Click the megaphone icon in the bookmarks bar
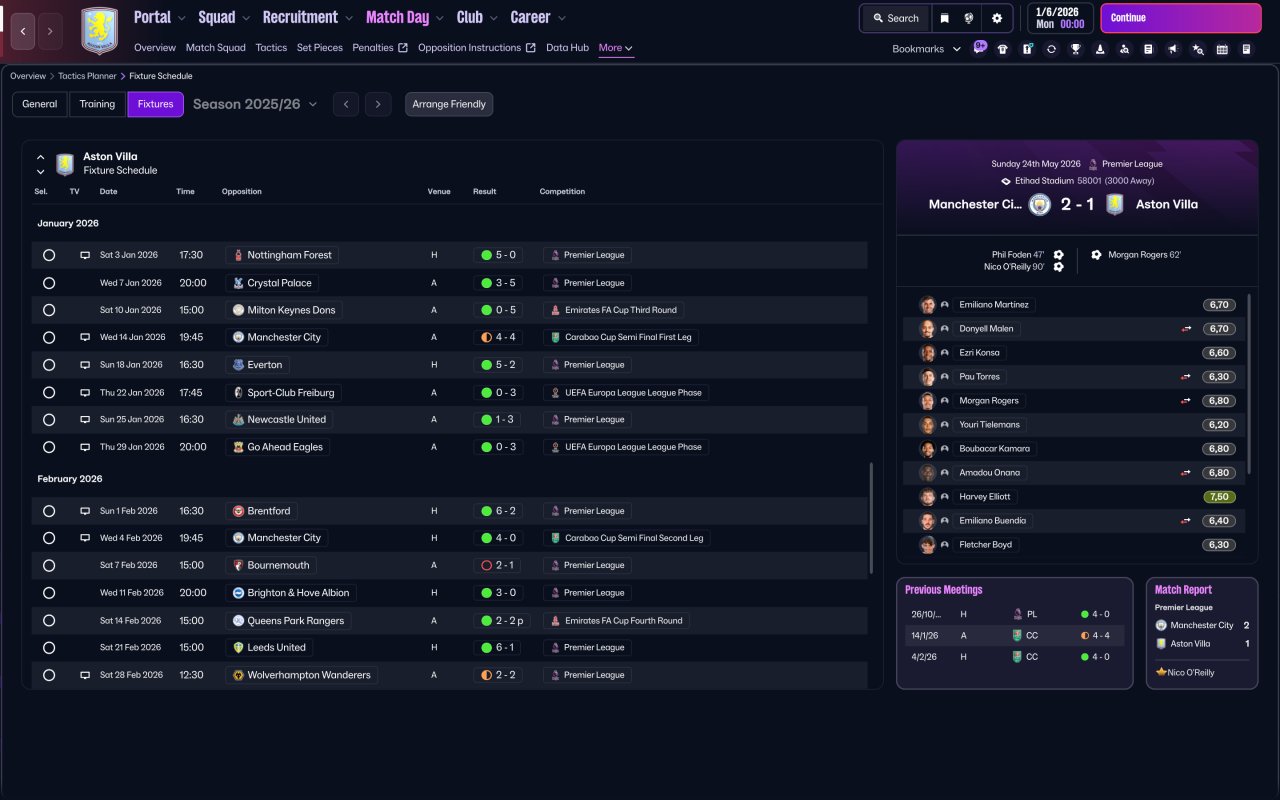The width and height of the screenshot is (1280, 800). 1173,49
